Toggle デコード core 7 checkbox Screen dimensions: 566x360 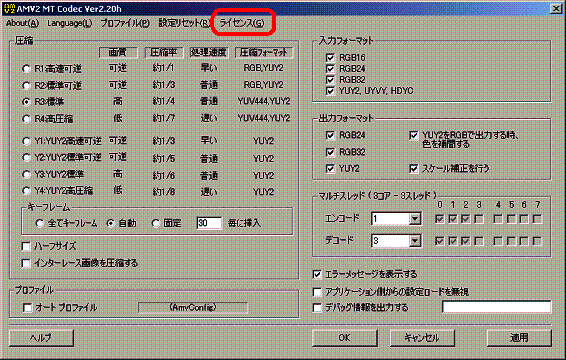(537, 241)
